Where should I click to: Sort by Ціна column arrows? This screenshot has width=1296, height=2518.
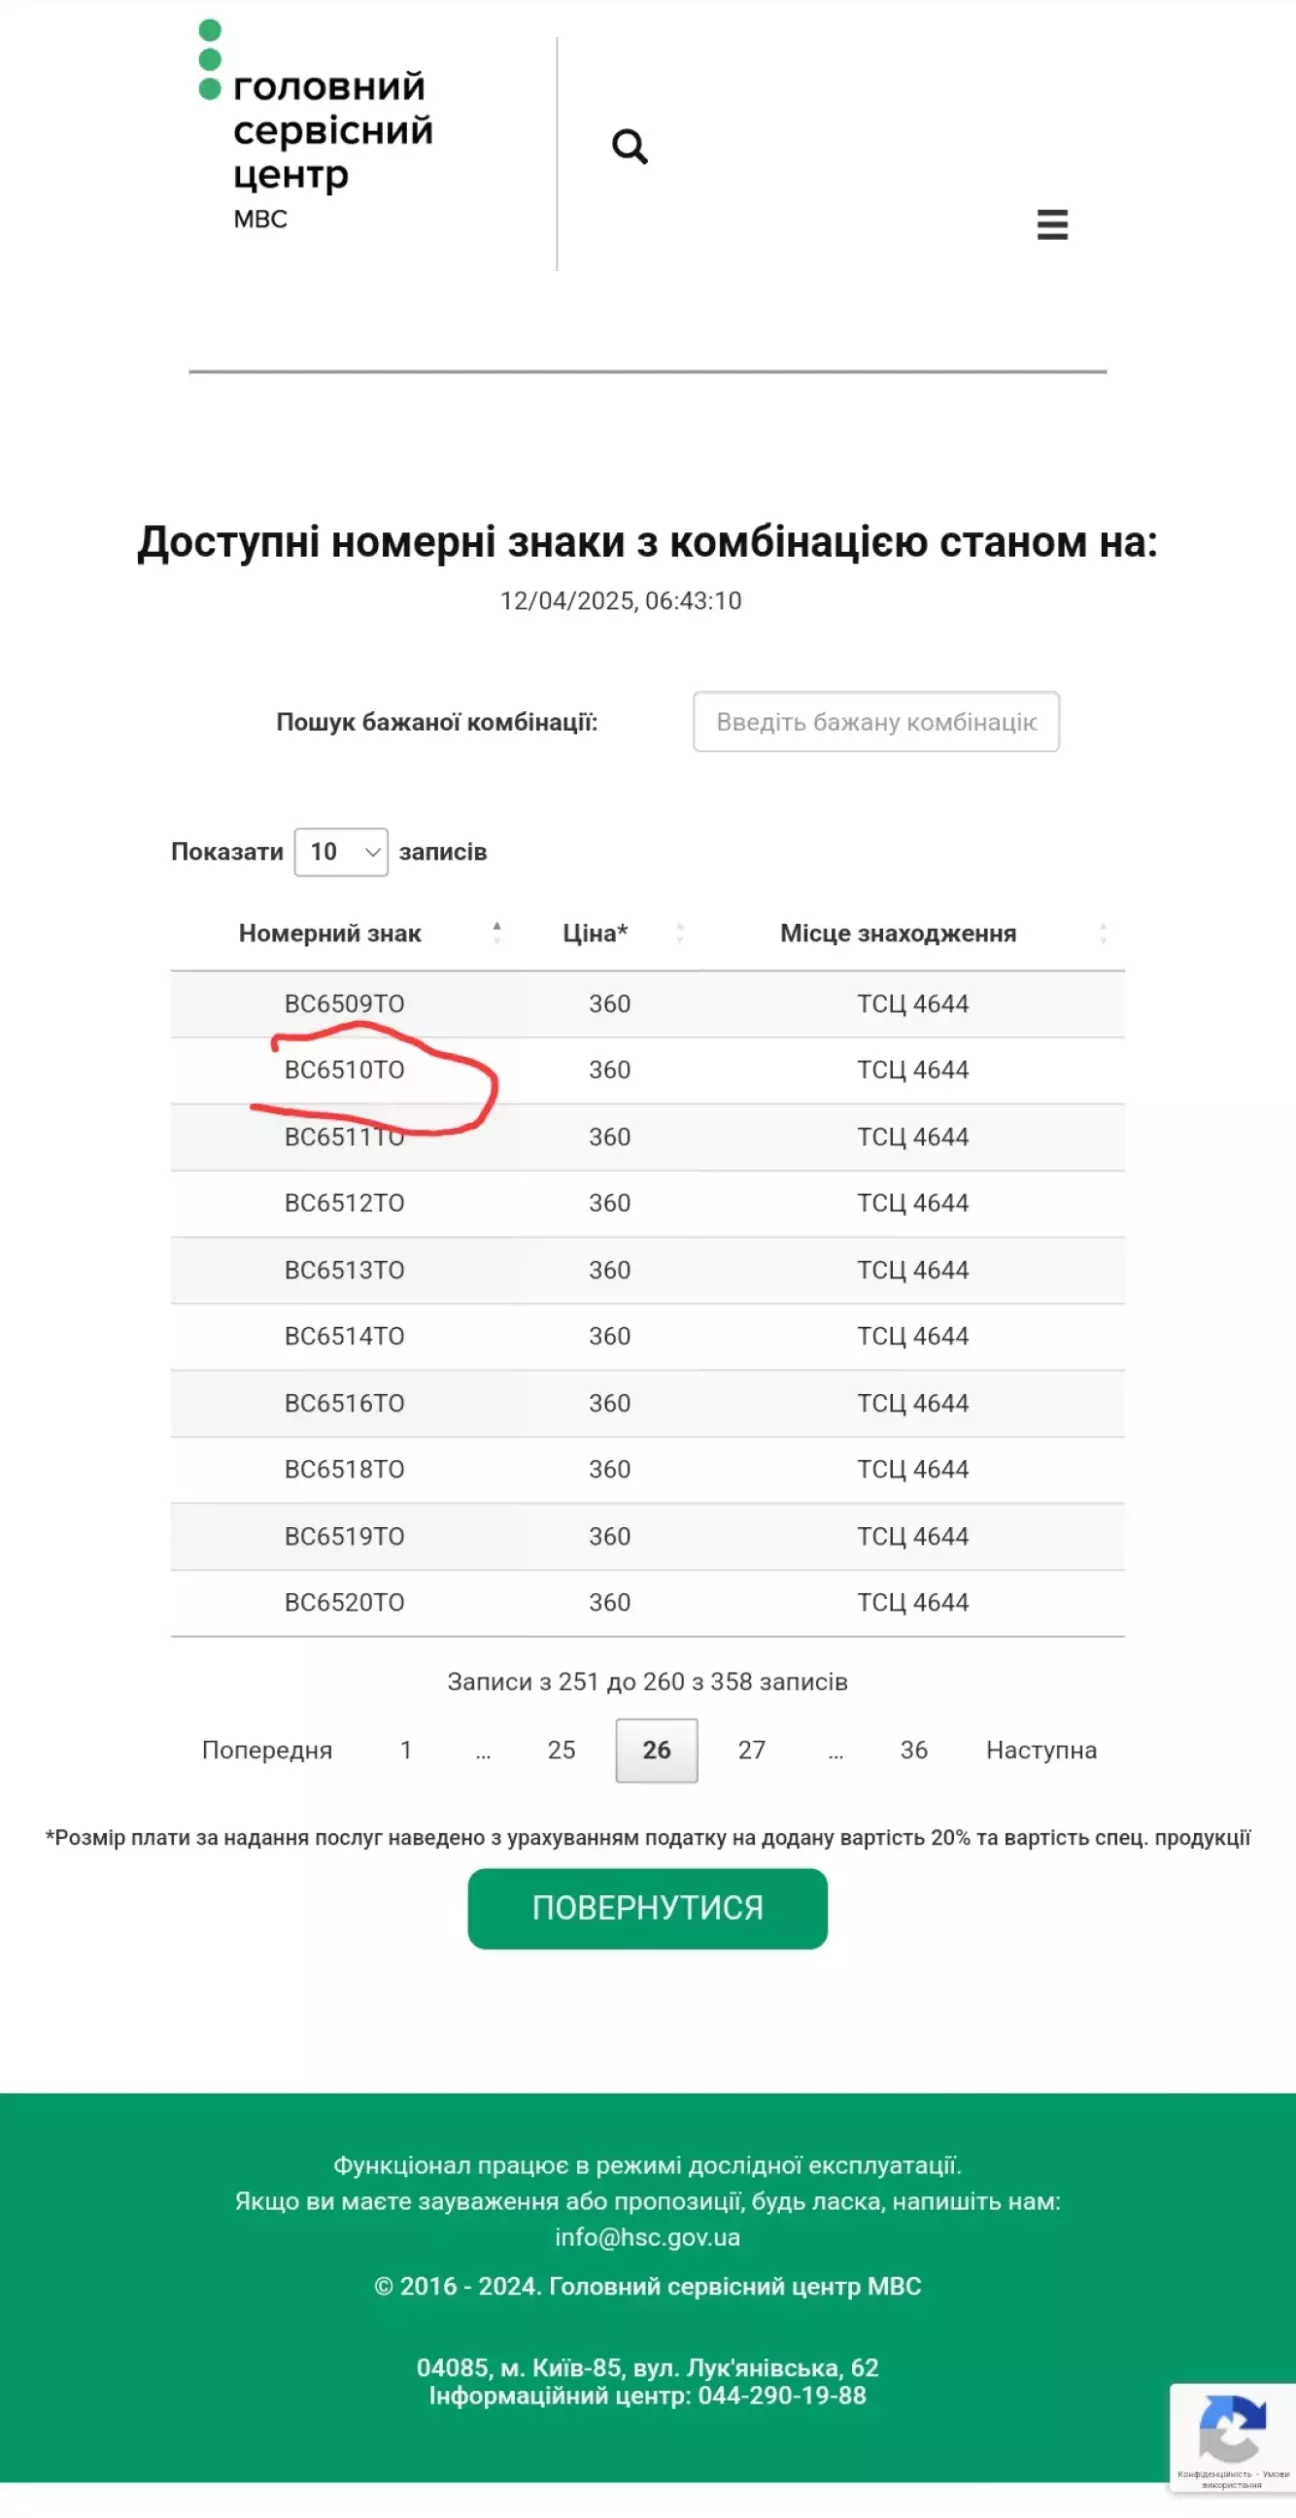[680, 933]
